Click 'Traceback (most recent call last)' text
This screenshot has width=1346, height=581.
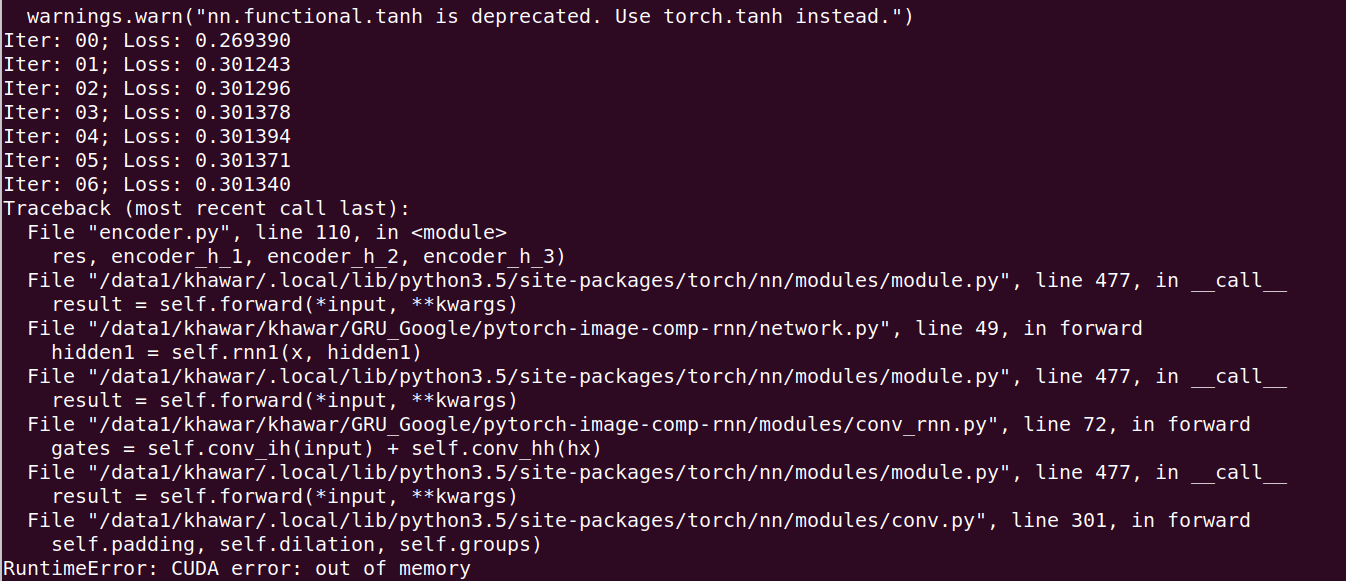207,209
